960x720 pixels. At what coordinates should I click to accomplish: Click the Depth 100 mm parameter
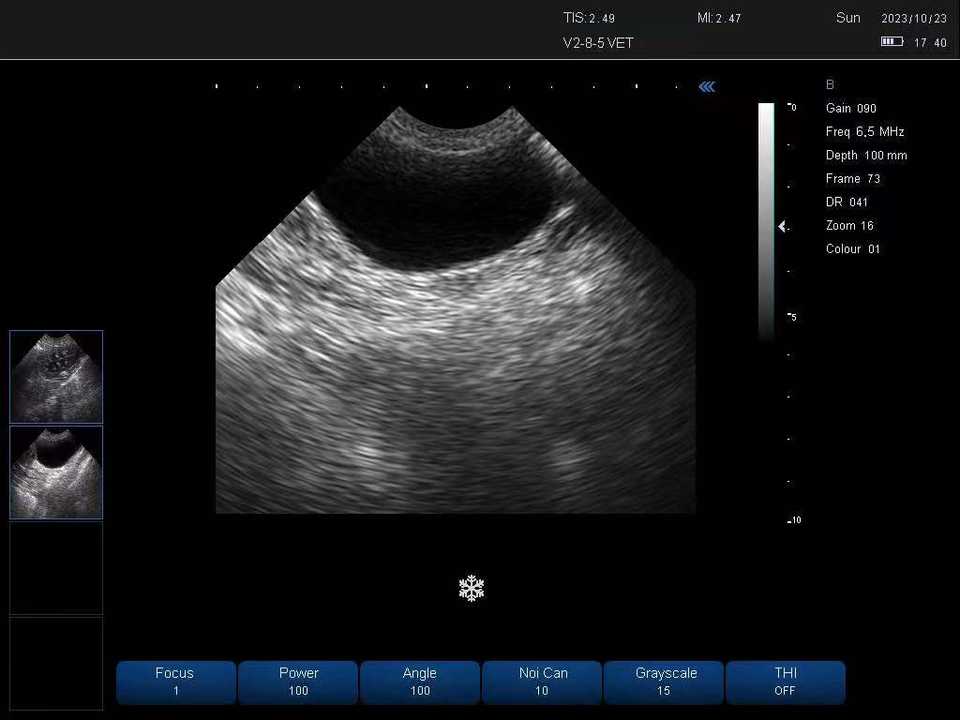click(x=866, y=155)
